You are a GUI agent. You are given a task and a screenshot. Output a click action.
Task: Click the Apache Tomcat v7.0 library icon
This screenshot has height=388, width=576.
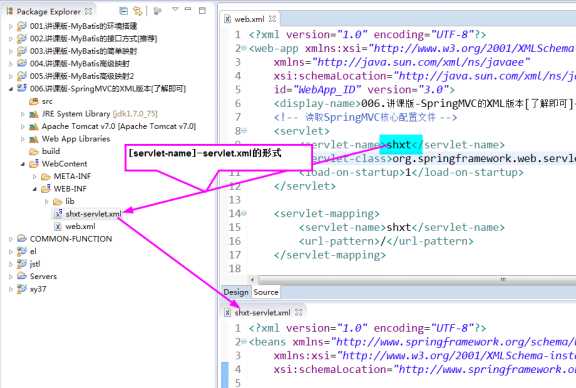point(34,126)
